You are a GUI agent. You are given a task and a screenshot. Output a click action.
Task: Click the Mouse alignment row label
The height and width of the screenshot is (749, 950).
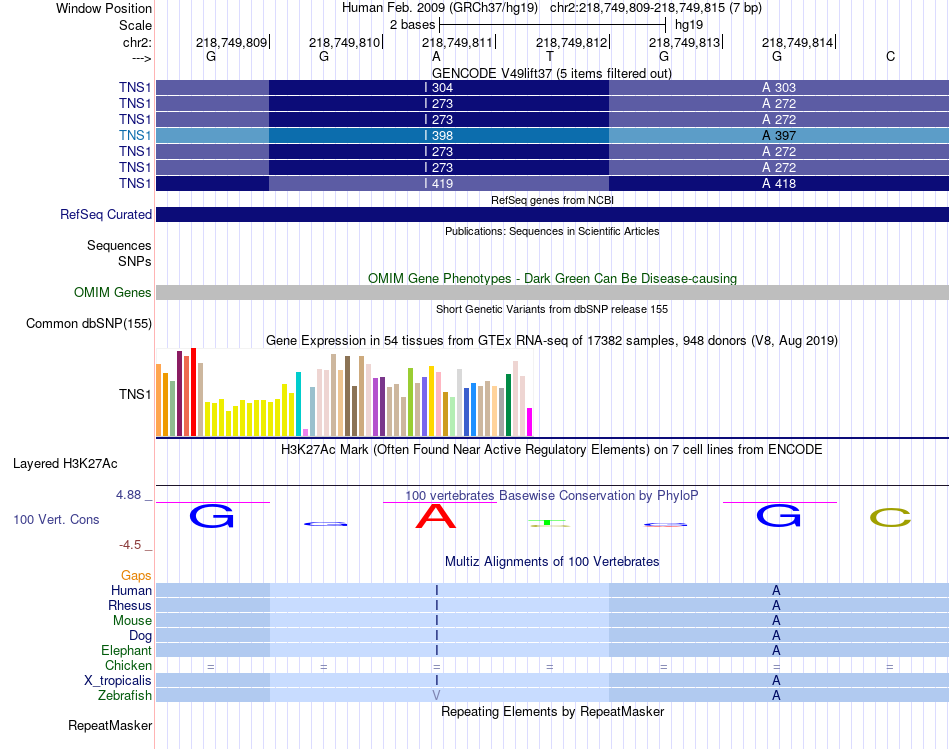pyautogui.click(x=132, y=621)
